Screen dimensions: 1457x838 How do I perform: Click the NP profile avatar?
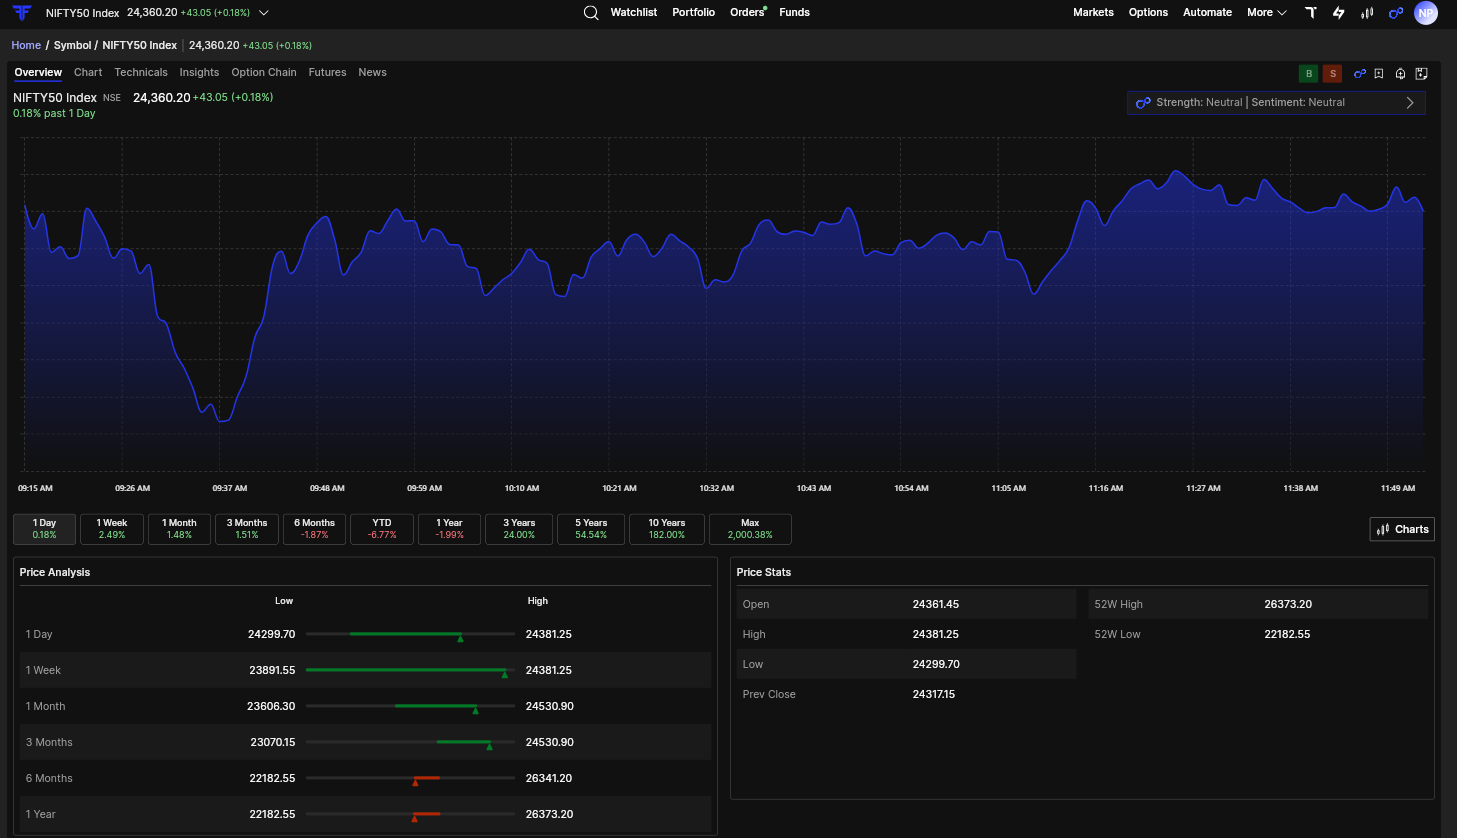[x=1426, y=13]
